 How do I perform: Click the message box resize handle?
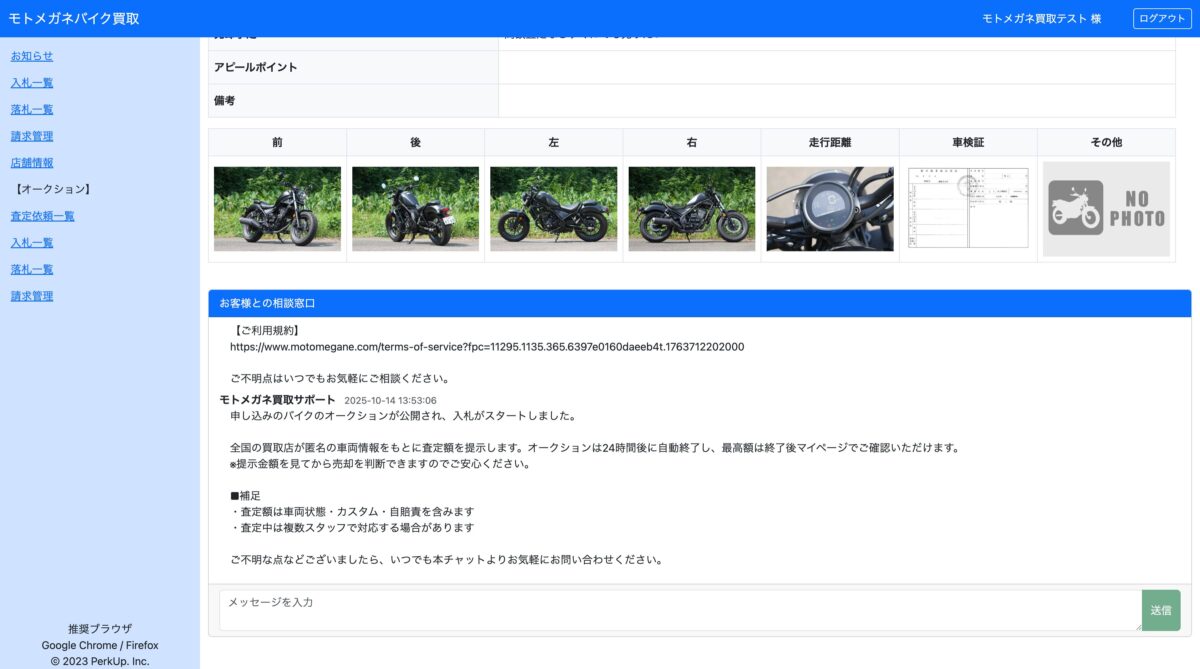[x=1137, y=626]
